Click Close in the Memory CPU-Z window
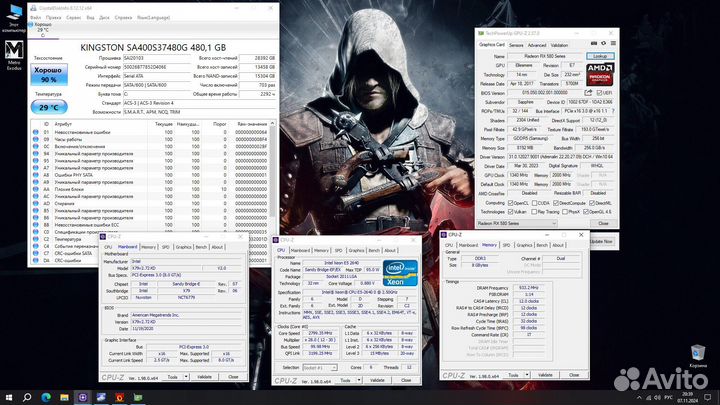Viewport: 720px width, 405px height. coord(574,375)
